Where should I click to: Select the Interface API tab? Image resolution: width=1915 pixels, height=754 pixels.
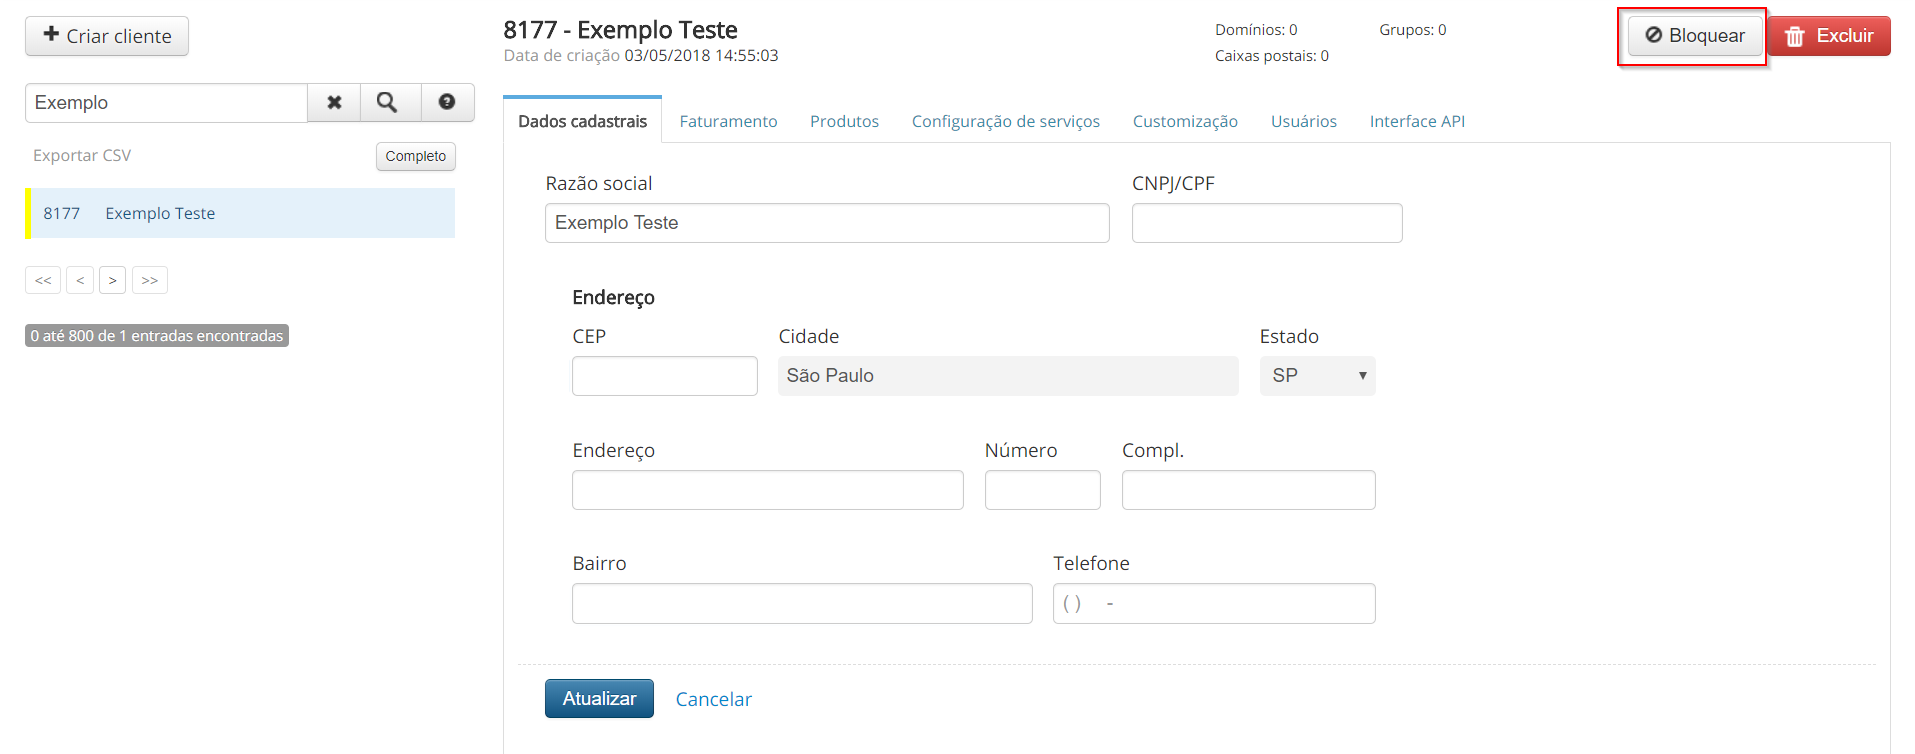(1417, 121)
